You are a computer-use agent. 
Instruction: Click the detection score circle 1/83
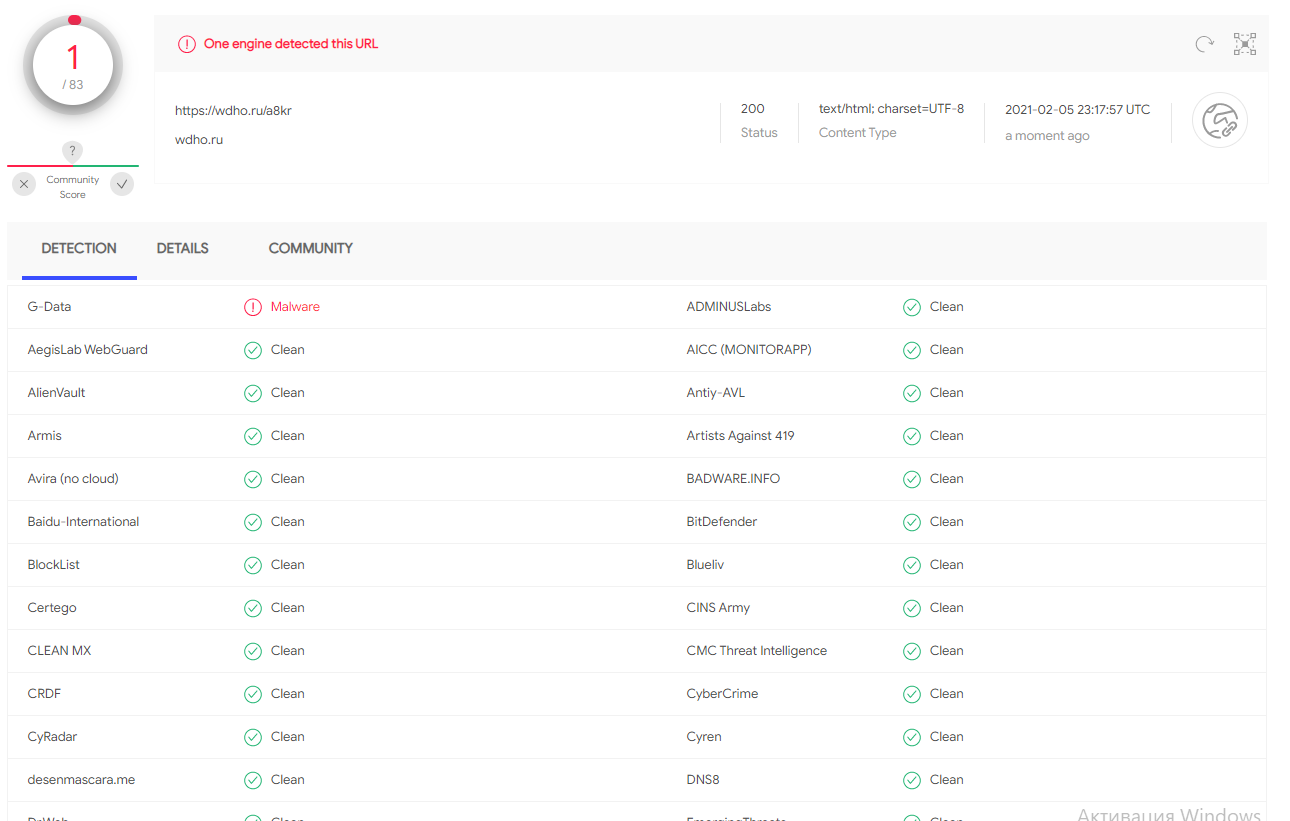pyautogui.click(x=73, y=65)
